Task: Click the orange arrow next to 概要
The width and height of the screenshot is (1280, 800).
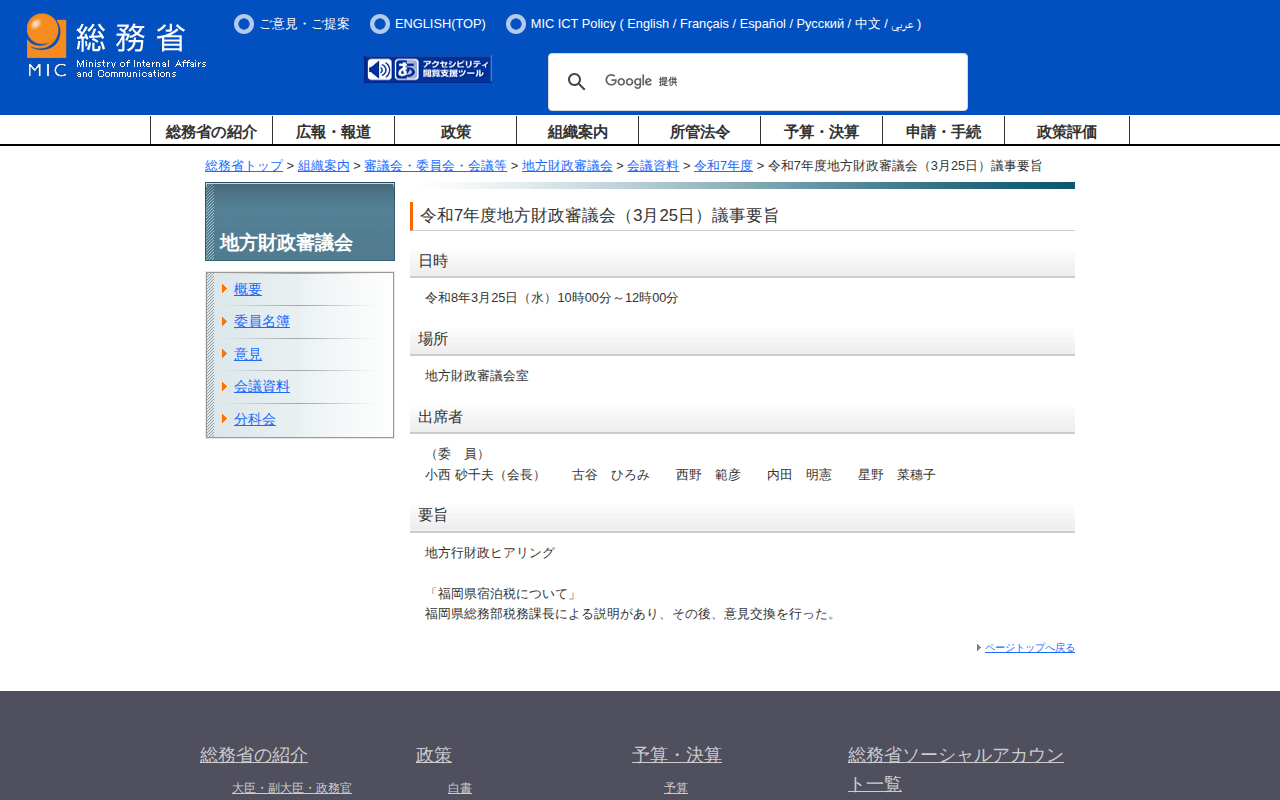Action: 225,289
